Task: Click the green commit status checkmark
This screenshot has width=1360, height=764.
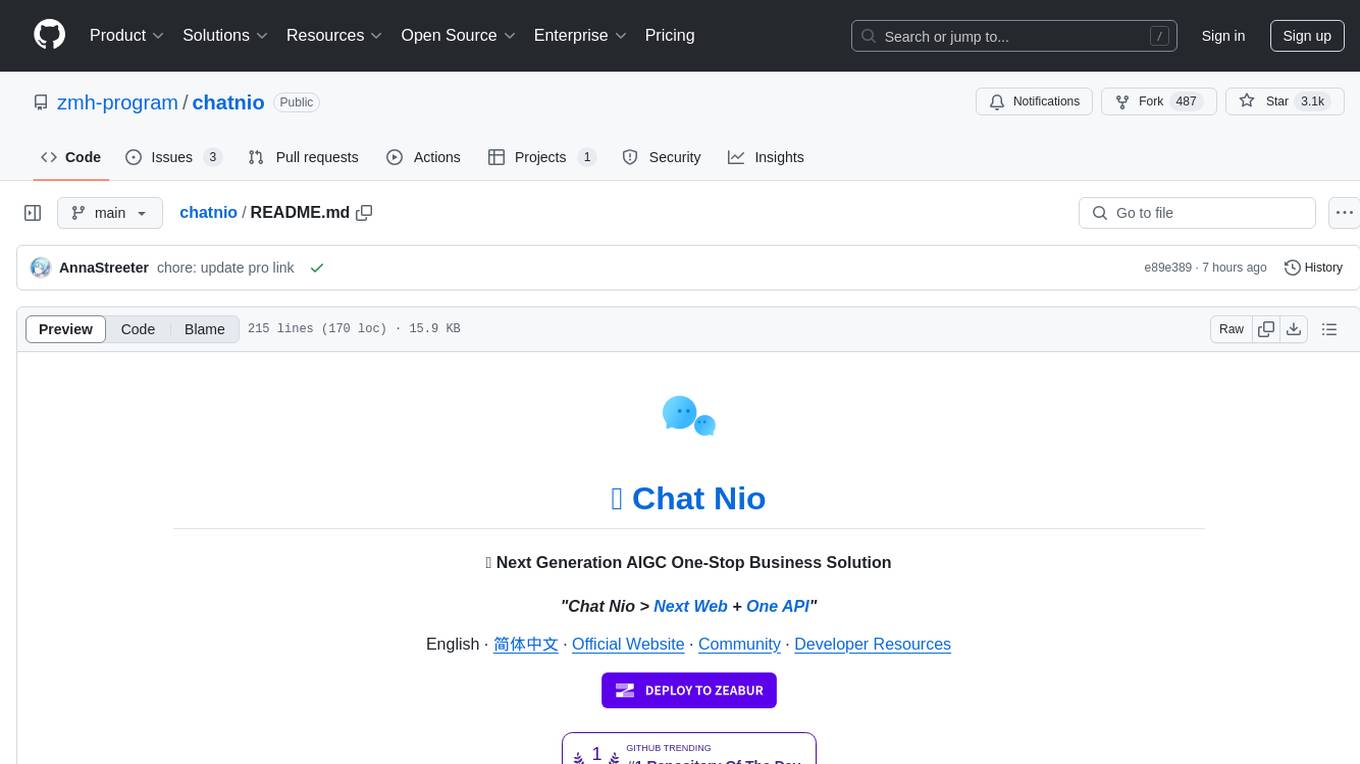Action: click(317, 268)
